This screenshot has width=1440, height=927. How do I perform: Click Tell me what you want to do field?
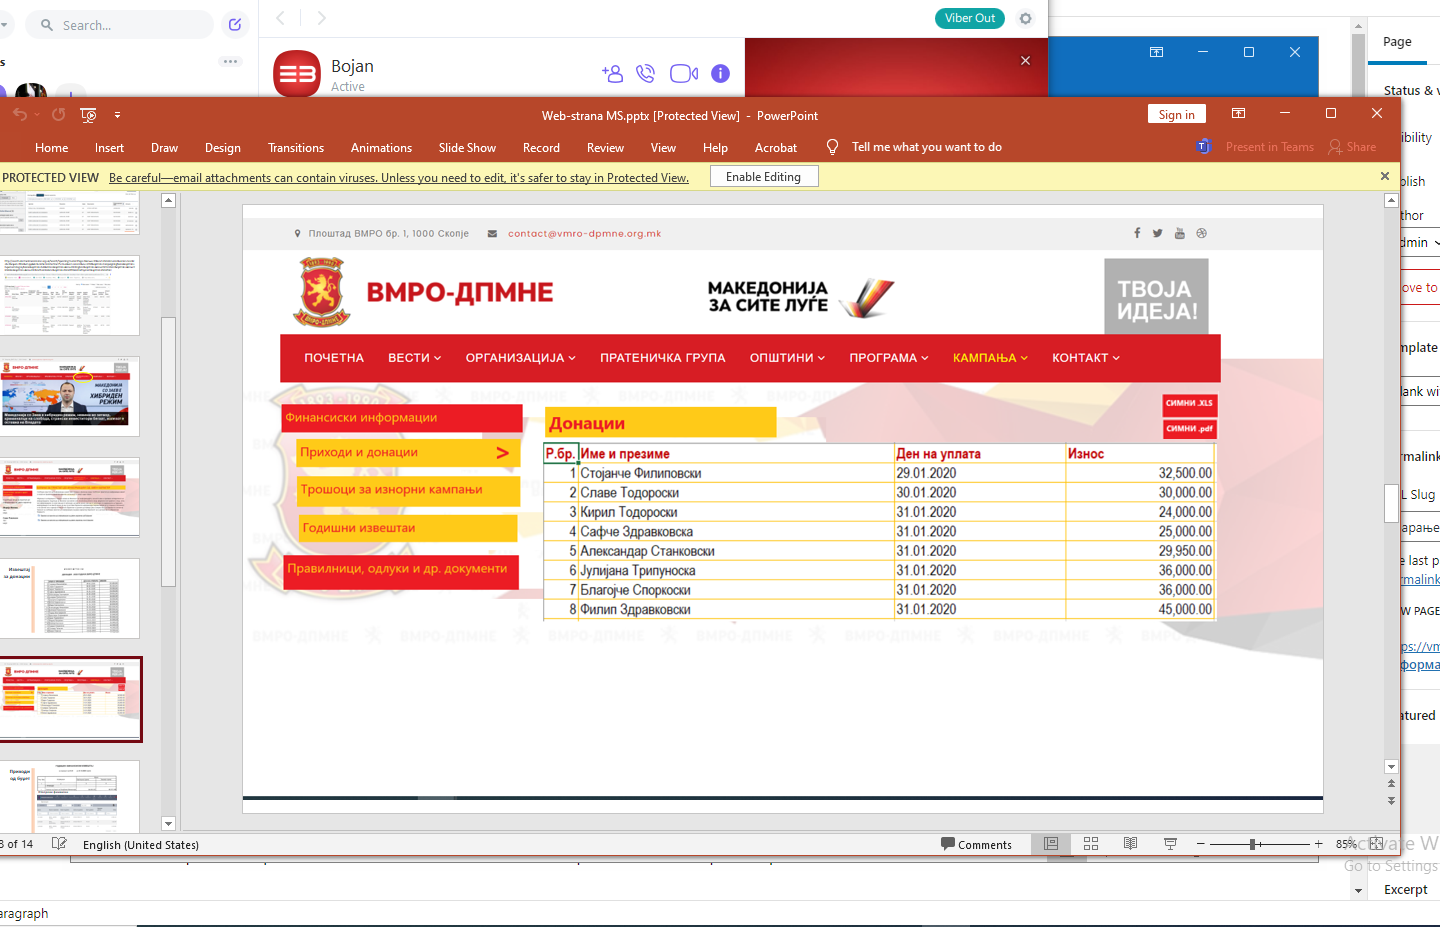click(x=927, y=147)
